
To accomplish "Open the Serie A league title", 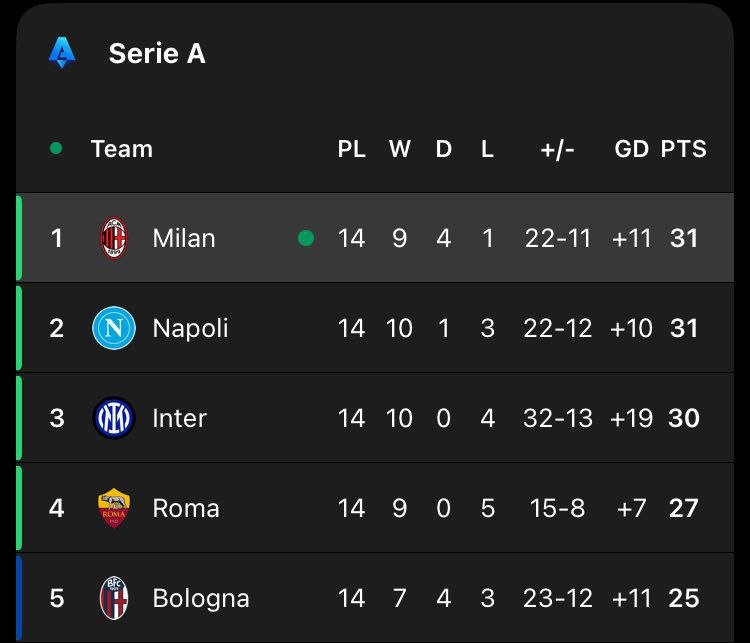I will pyautogui.click(x=157, y=53).
